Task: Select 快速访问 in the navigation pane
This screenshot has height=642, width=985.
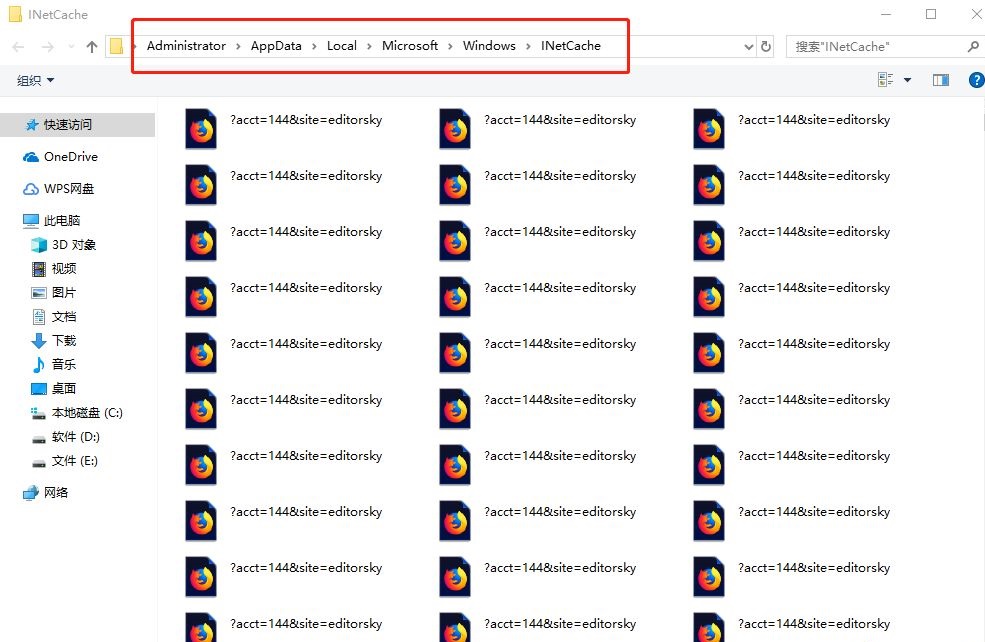Action: click(77, 124)
